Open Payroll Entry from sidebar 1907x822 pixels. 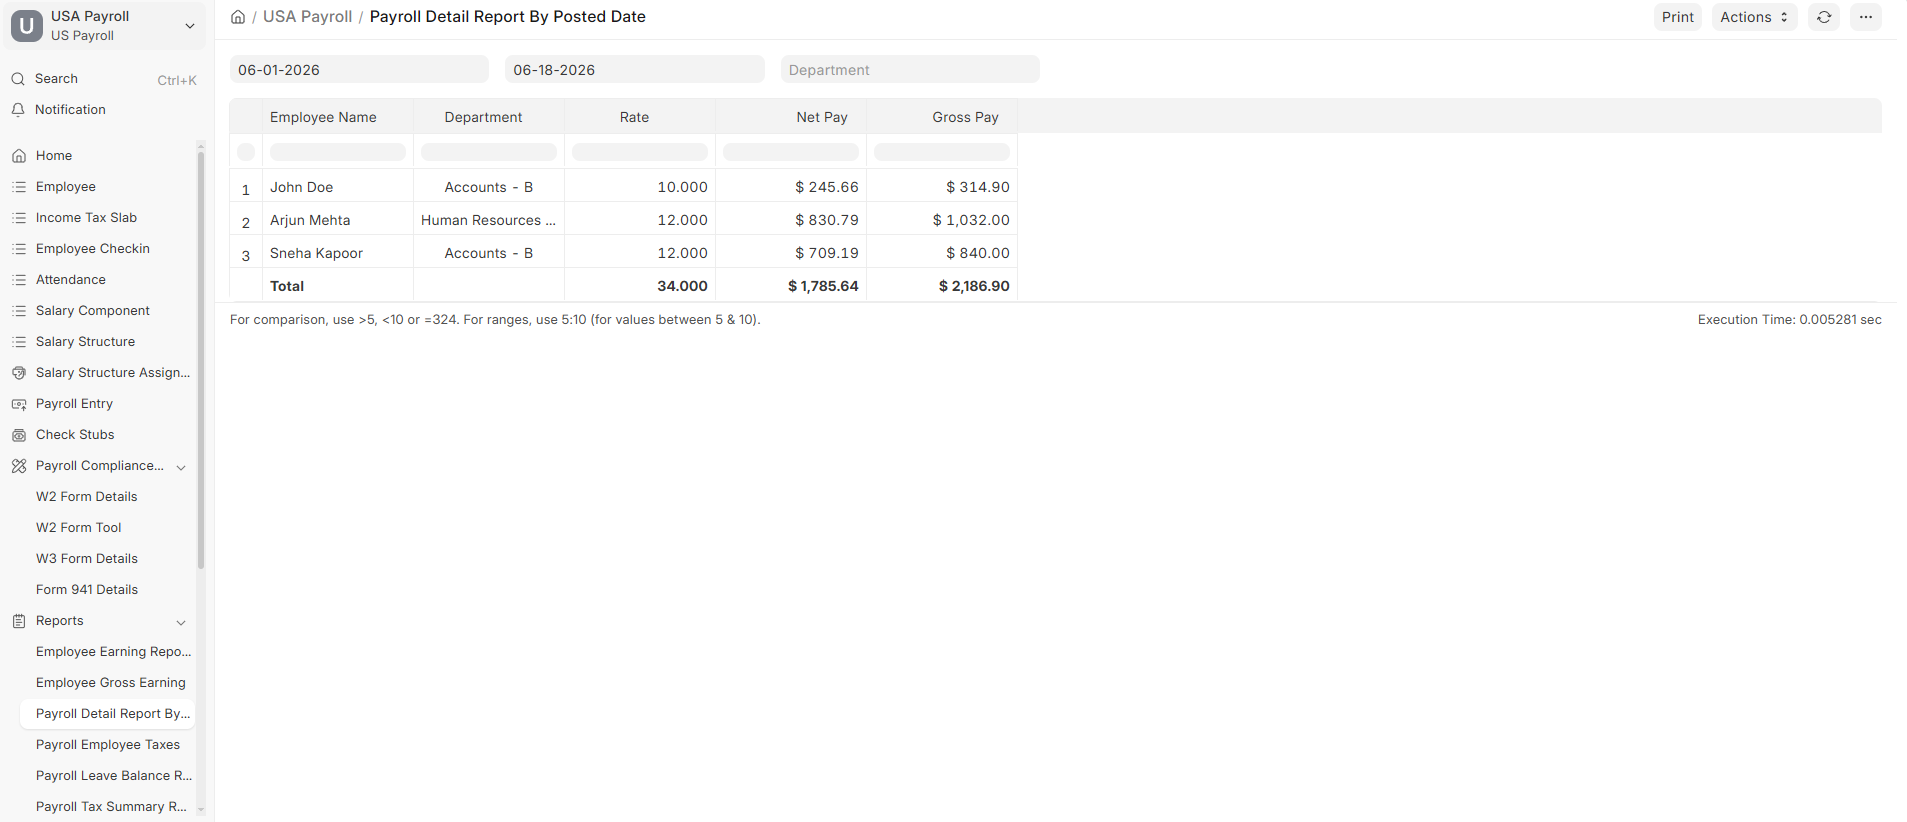[x=74, y=404]
